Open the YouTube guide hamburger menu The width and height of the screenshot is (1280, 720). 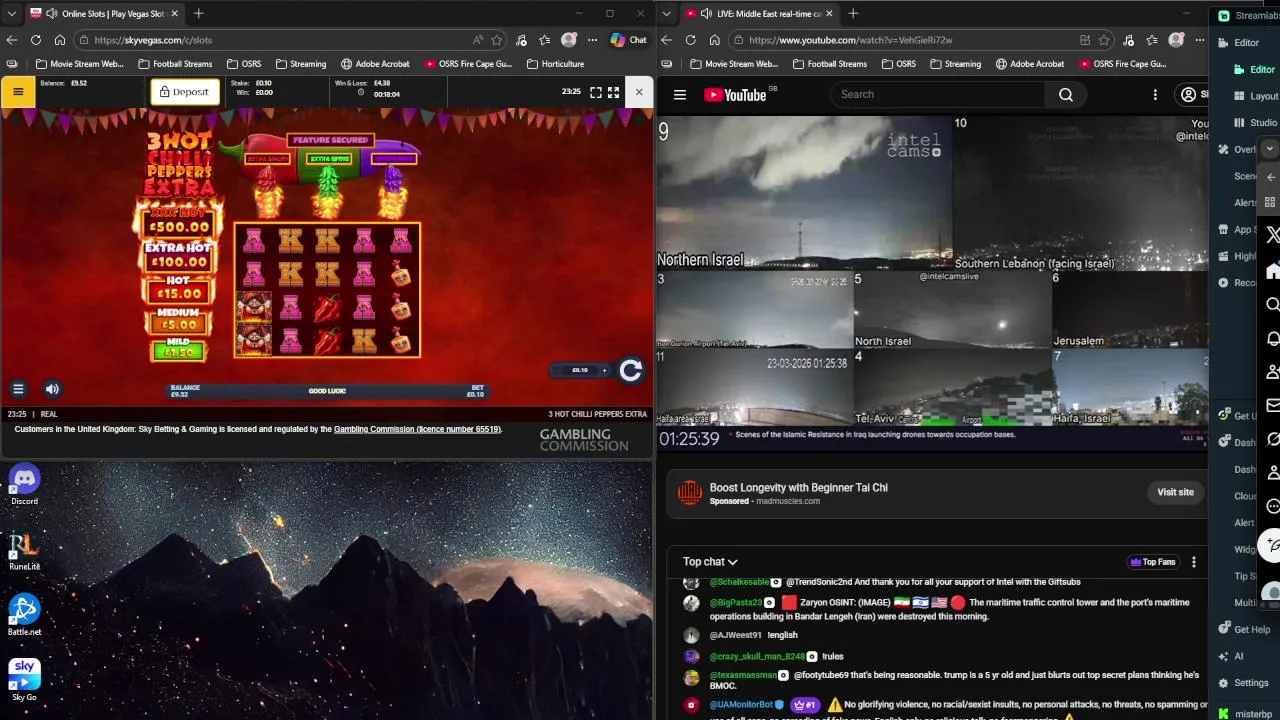point(680,95)
